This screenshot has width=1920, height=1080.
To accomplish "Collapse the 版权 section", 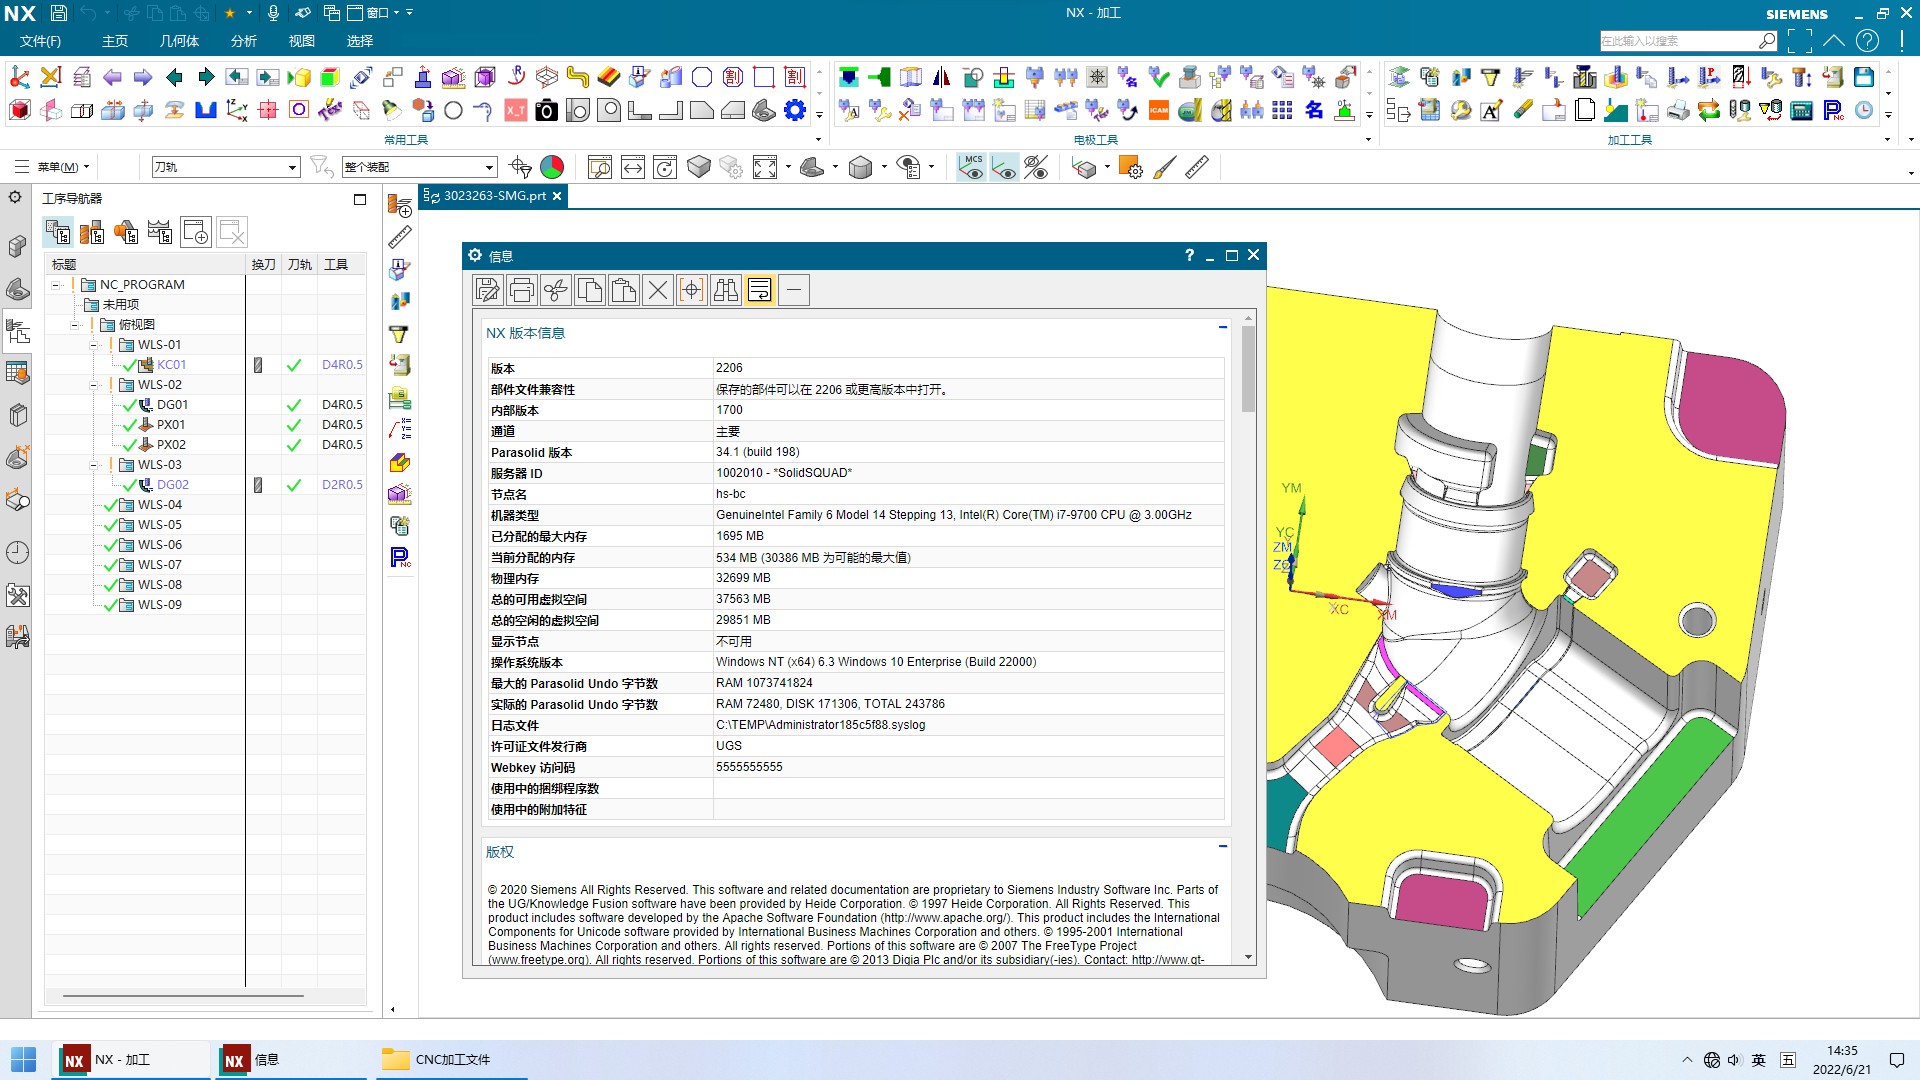I will pos(1222,846).
